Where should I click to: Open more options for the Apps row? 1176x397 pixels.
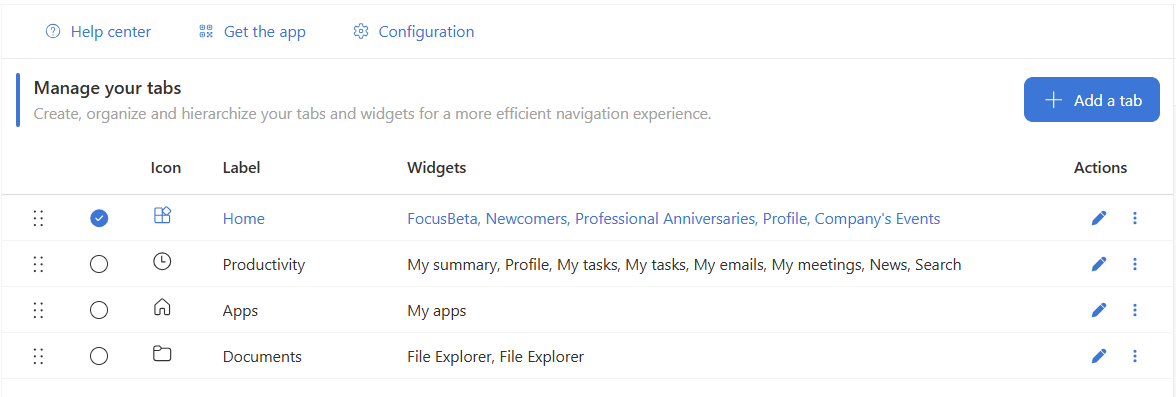point(1135,310)
